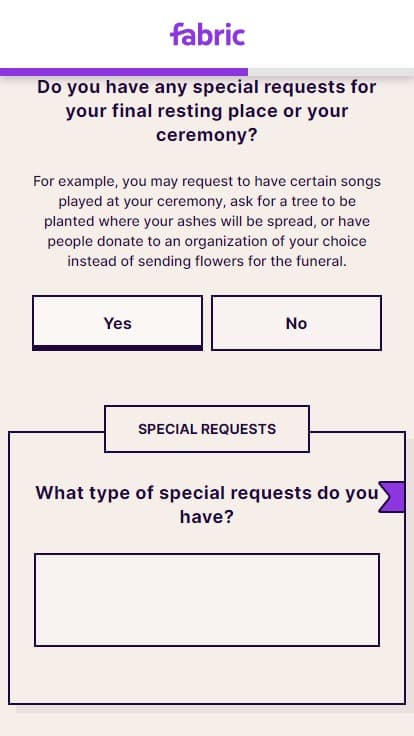The image size is (414, 736).
Task: Select the Yes answer option
Action: click(117, 323)
